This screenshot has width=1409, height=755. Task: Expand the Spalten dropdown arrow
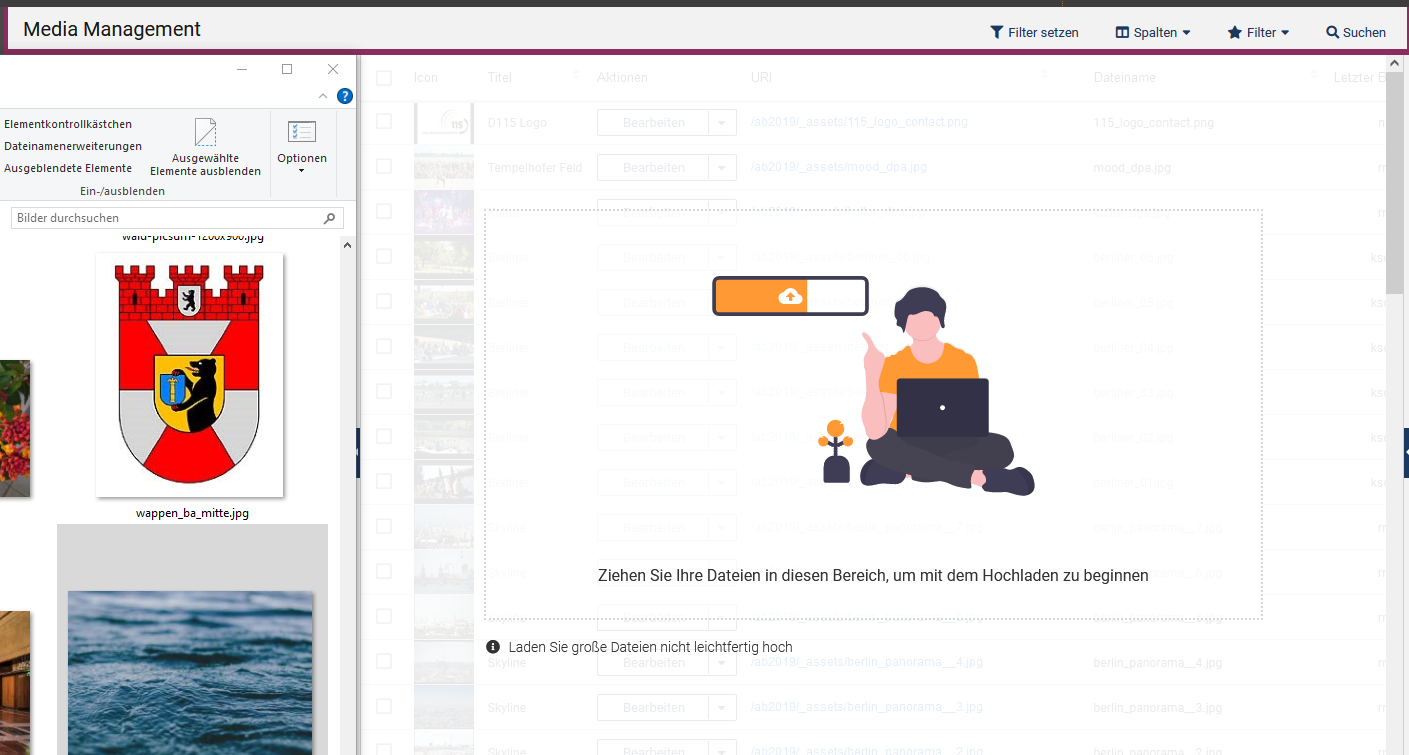pos(1185,32)
